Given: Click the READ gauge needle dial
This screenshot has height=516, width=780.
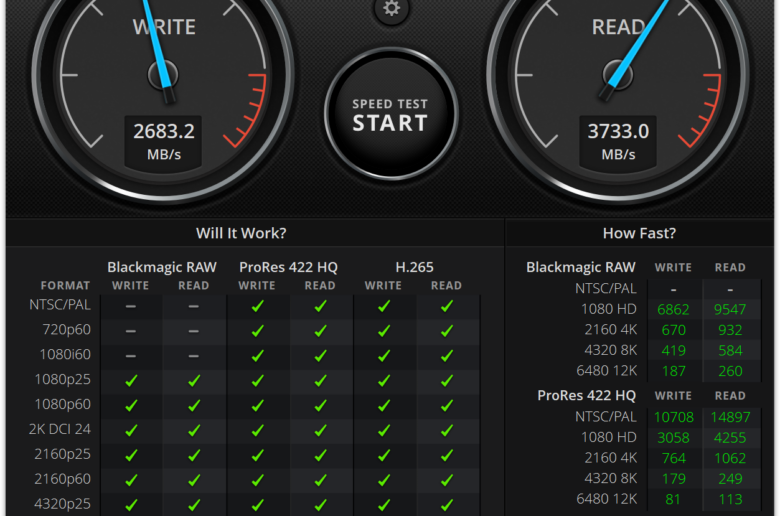Looking at the screenshot, I should coord(618,75).
